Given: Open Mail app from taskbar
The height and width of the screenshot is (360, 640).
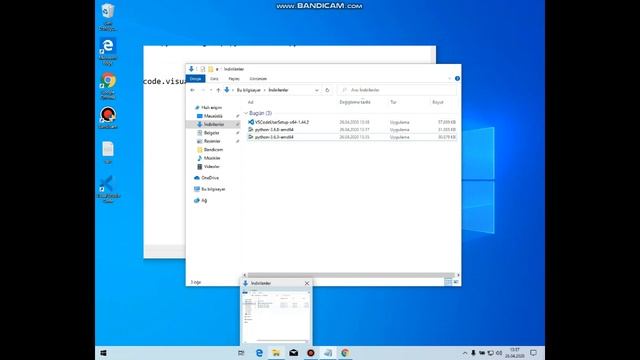Looking at the screenshot, I should [x=293, y=353].
